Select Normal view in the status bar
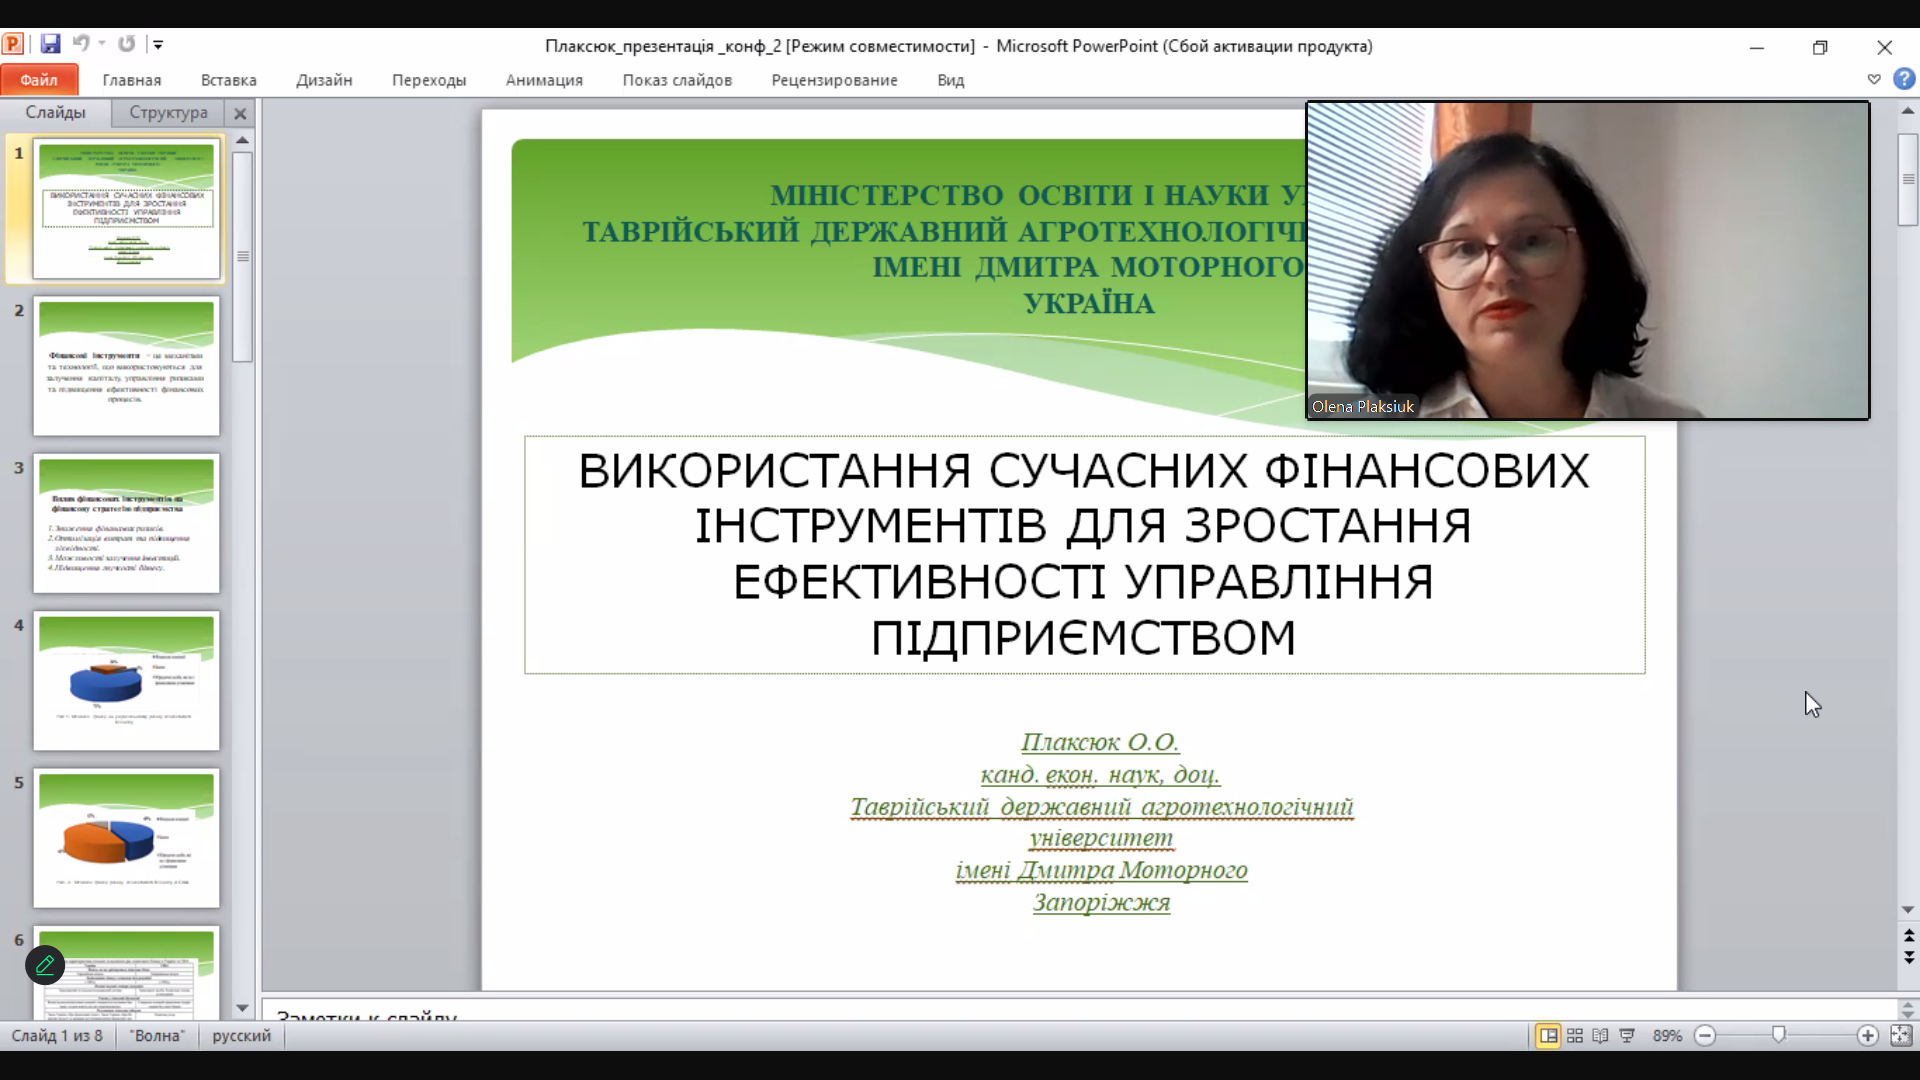The width and height of the screenshot is (1920, 1080). click(1548, 1036)
